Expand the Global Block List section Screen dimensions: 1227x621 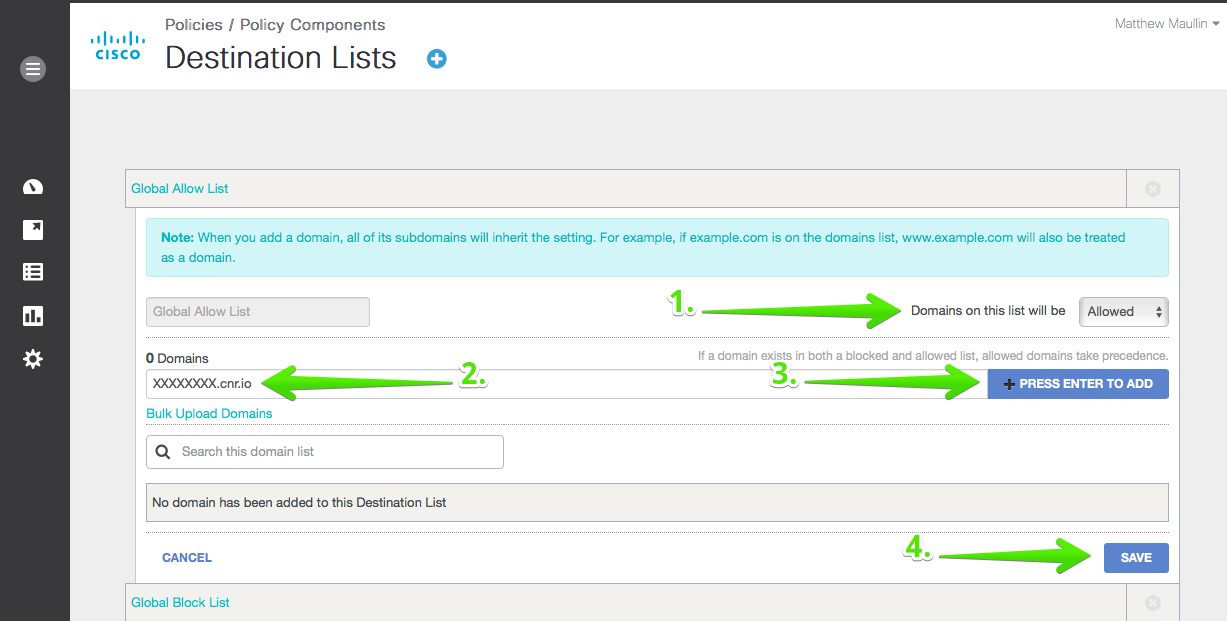181,603
